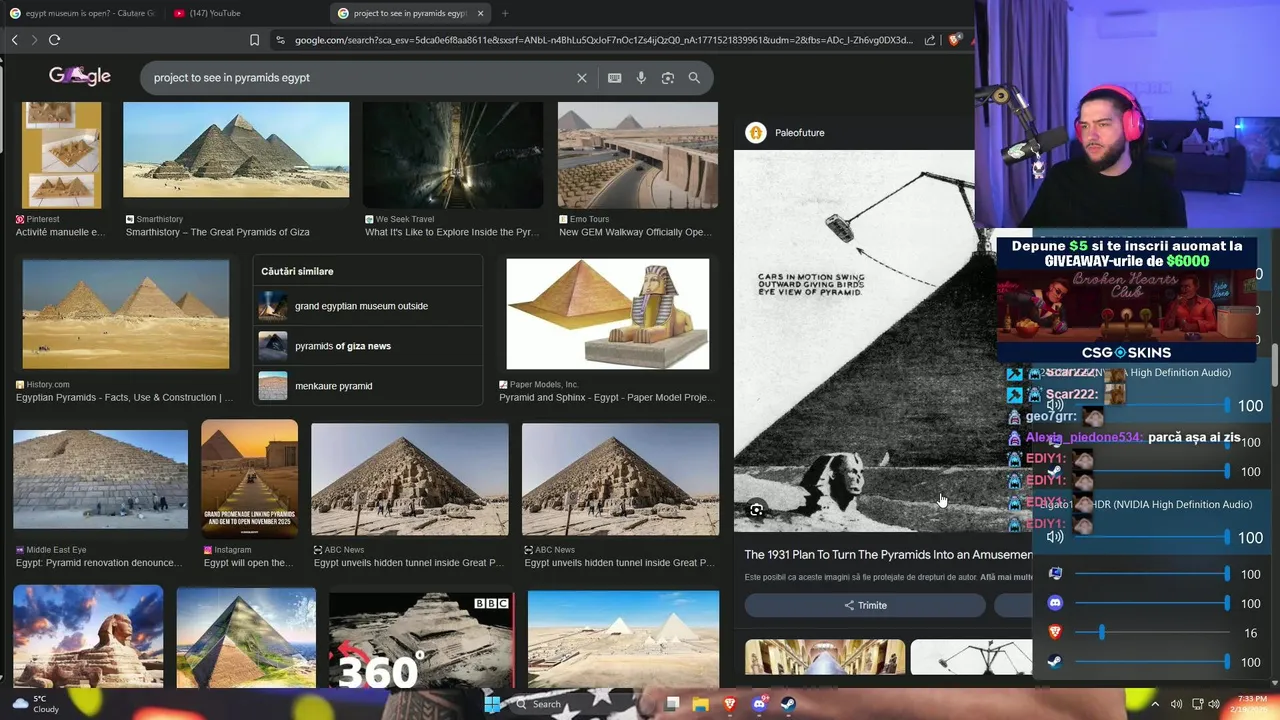Open Windows Start menu

(x=492, y=704)
